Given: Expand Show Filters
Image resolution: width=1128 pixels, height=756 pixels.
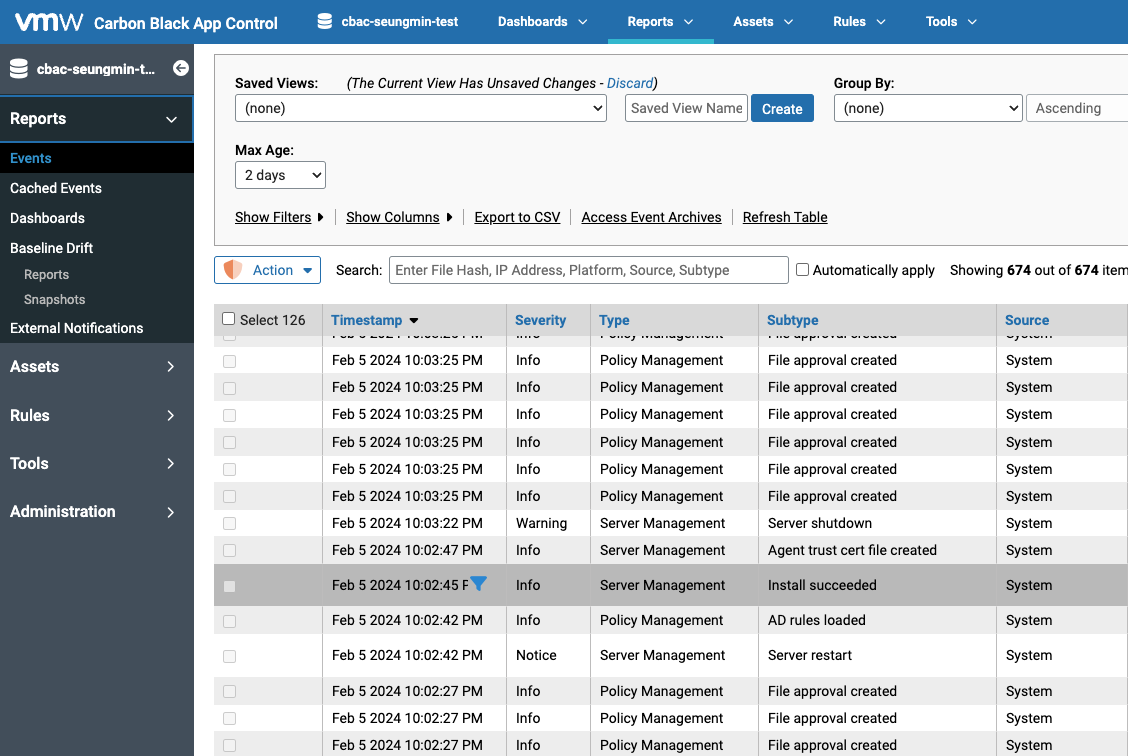Looking at the screenshot, I should point(279,217).
